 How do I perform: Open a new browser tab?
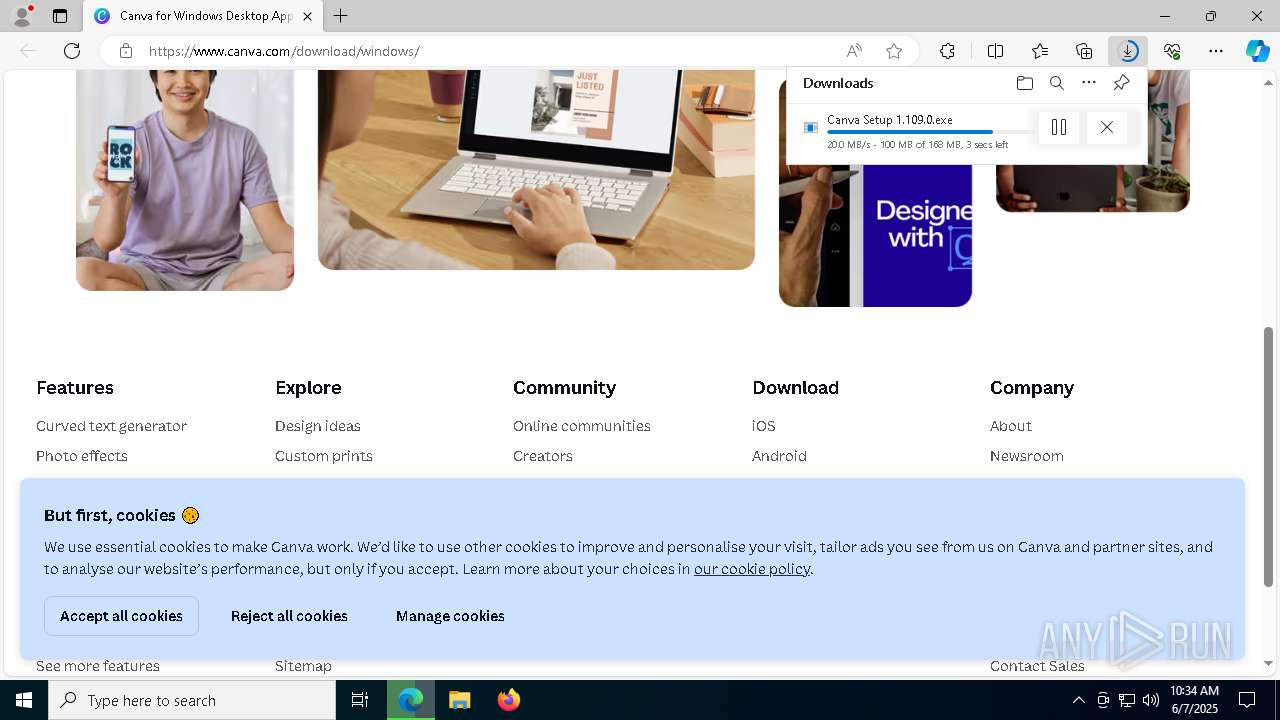click(341, 16)
